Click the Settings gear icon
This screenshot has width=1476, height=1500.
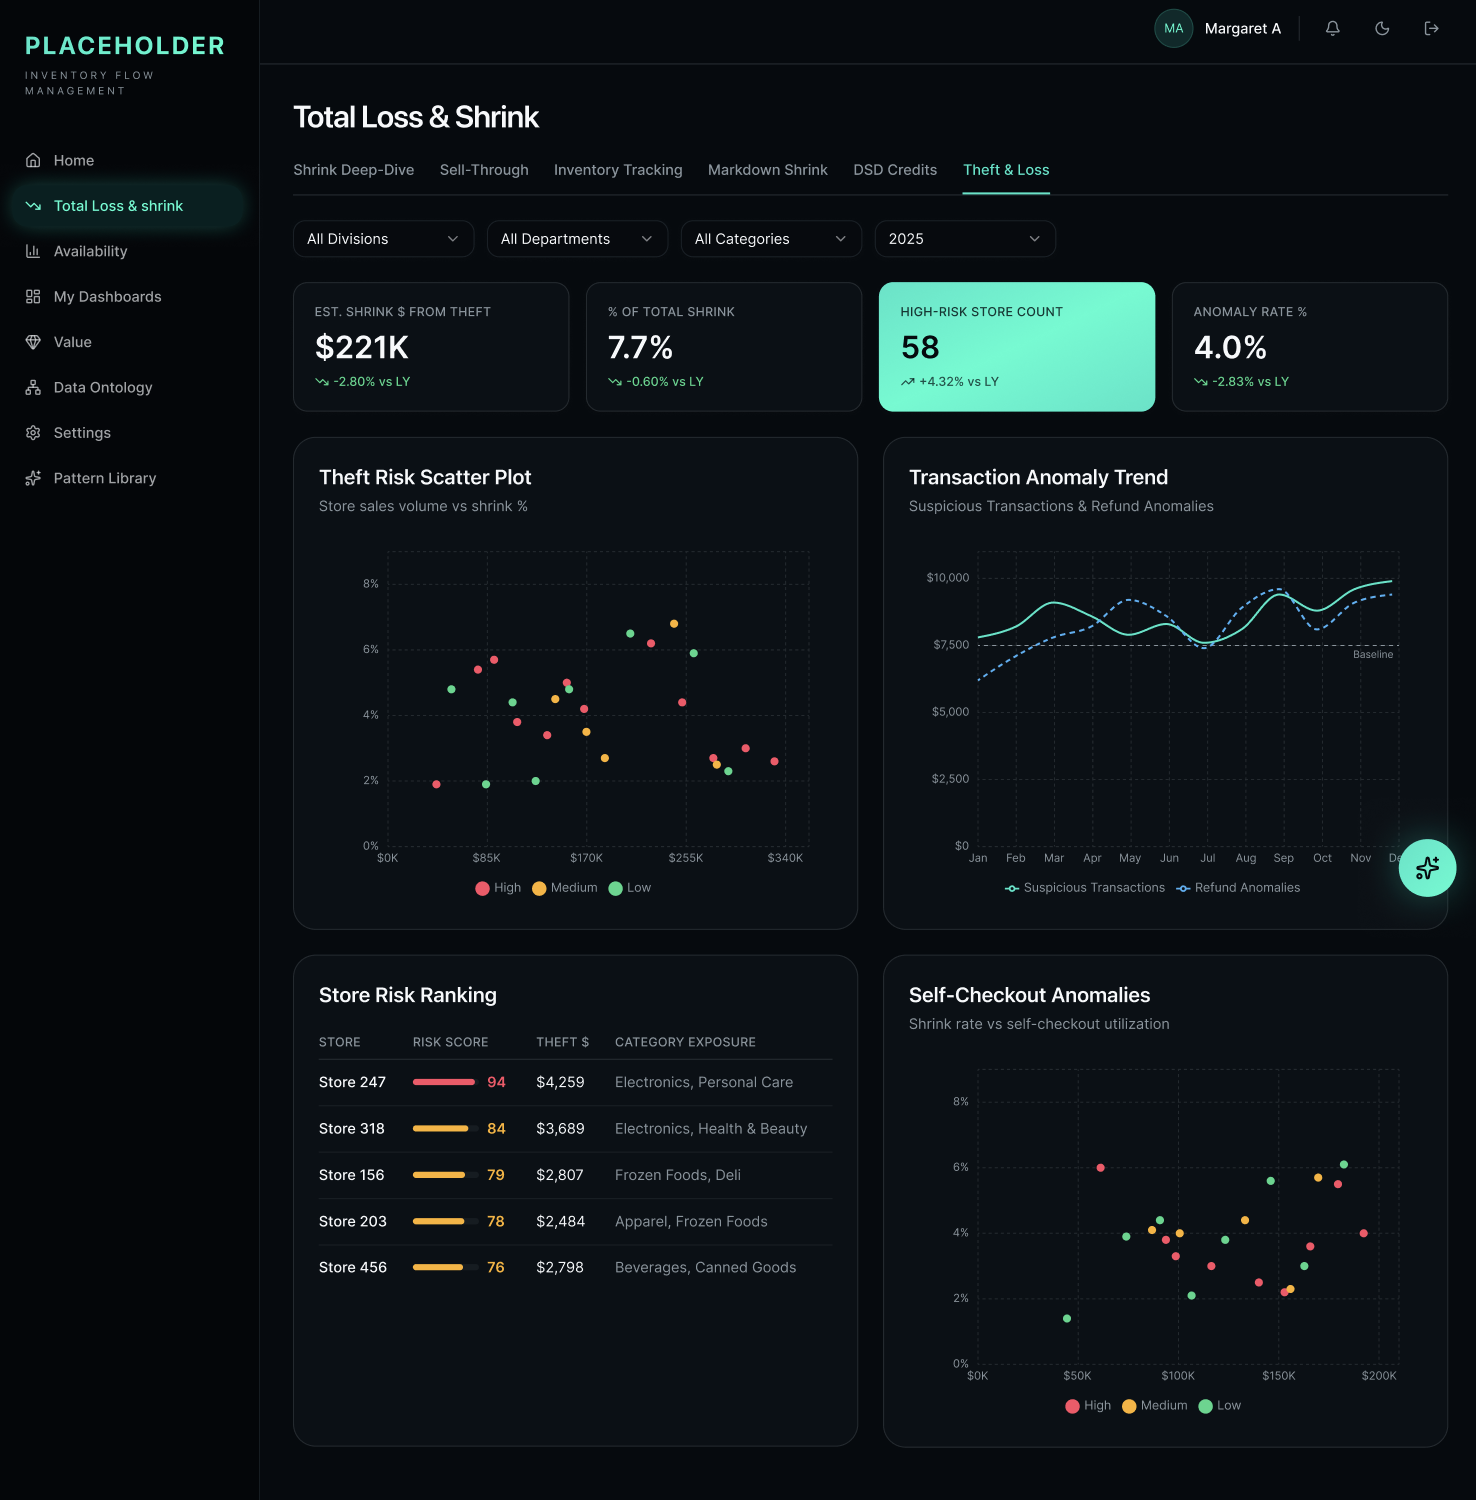33,433
